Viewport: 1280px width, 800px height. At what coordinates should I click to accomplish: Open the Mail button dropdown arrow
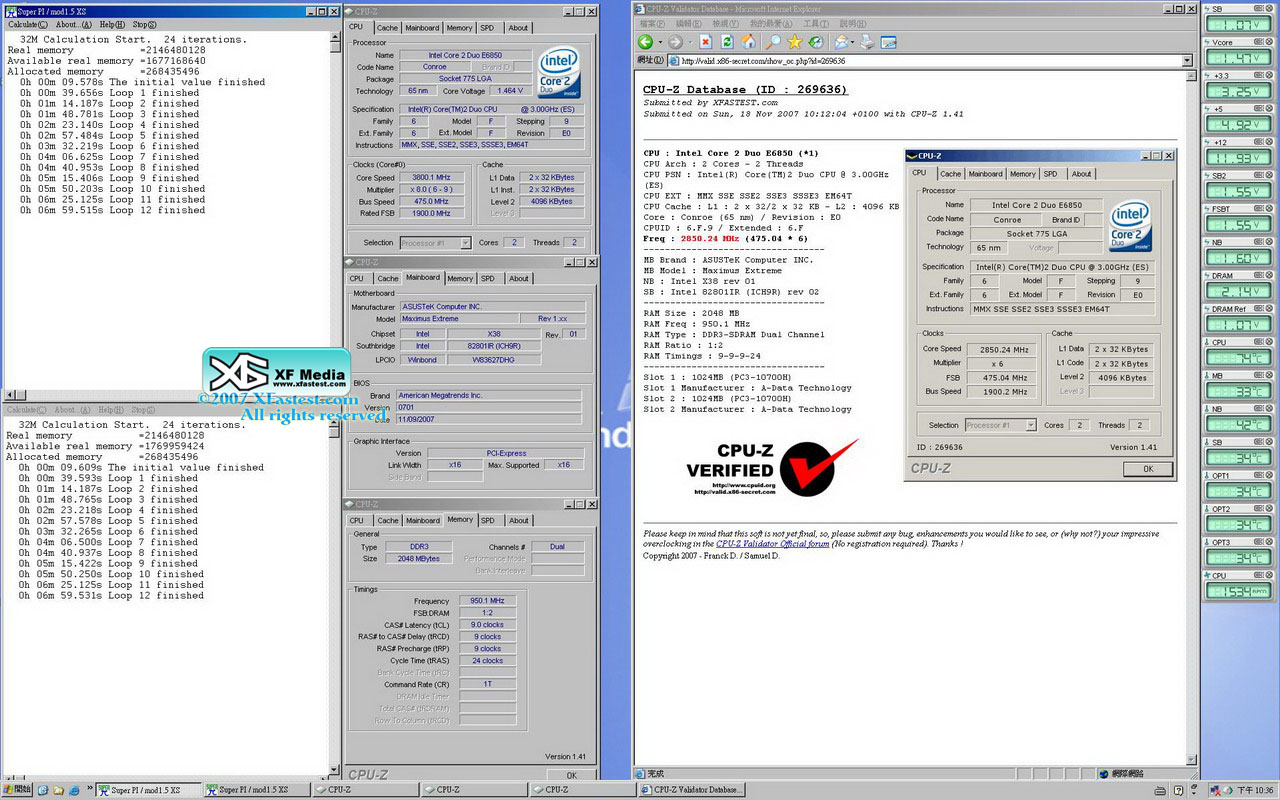click(x=853, y=42)
